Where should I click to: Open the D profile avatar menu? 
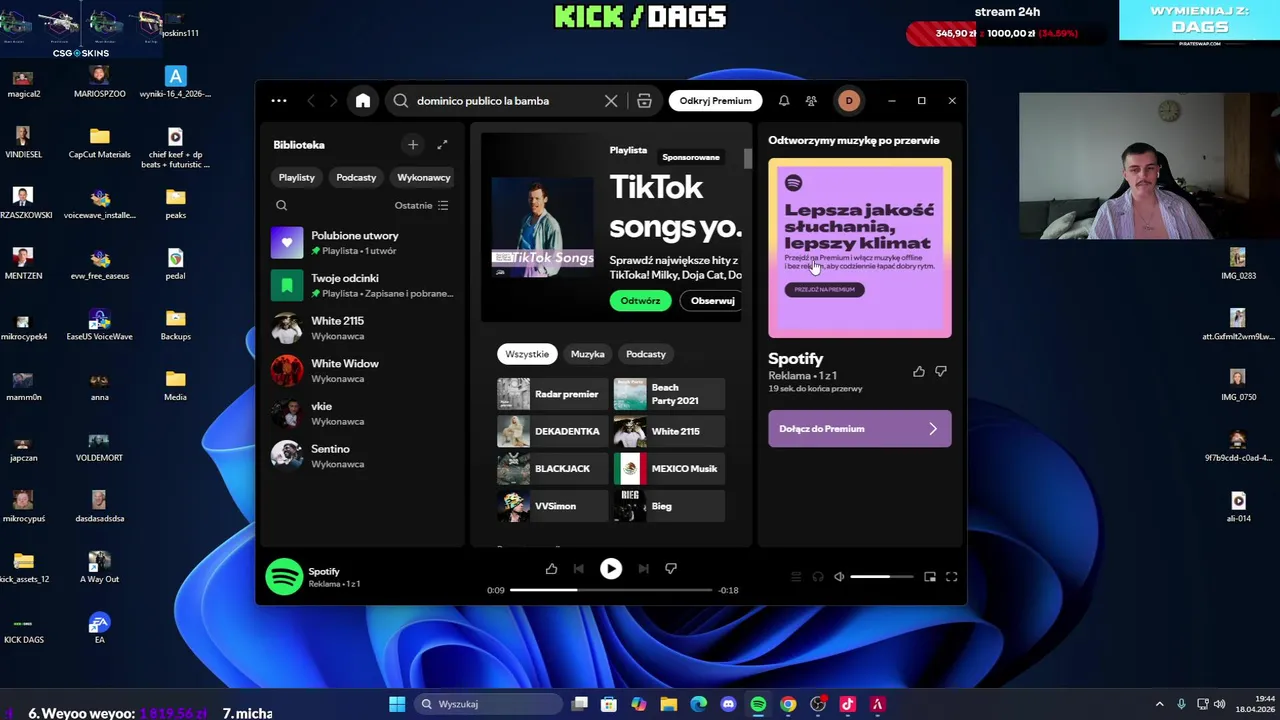click(849, 101)
